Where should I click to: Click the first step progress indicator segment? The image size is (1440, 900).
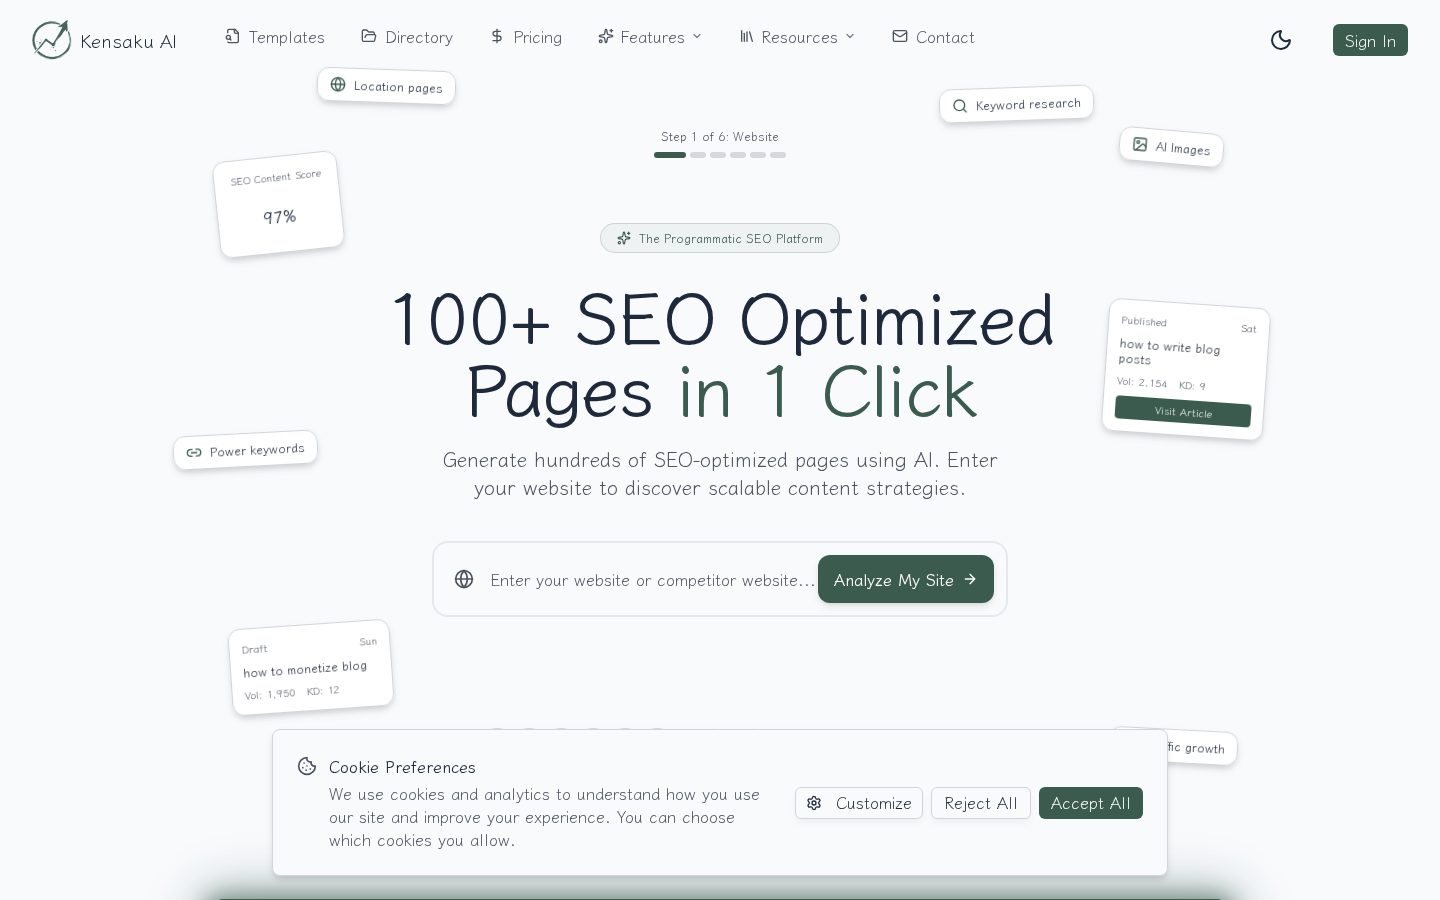(670, 155)
